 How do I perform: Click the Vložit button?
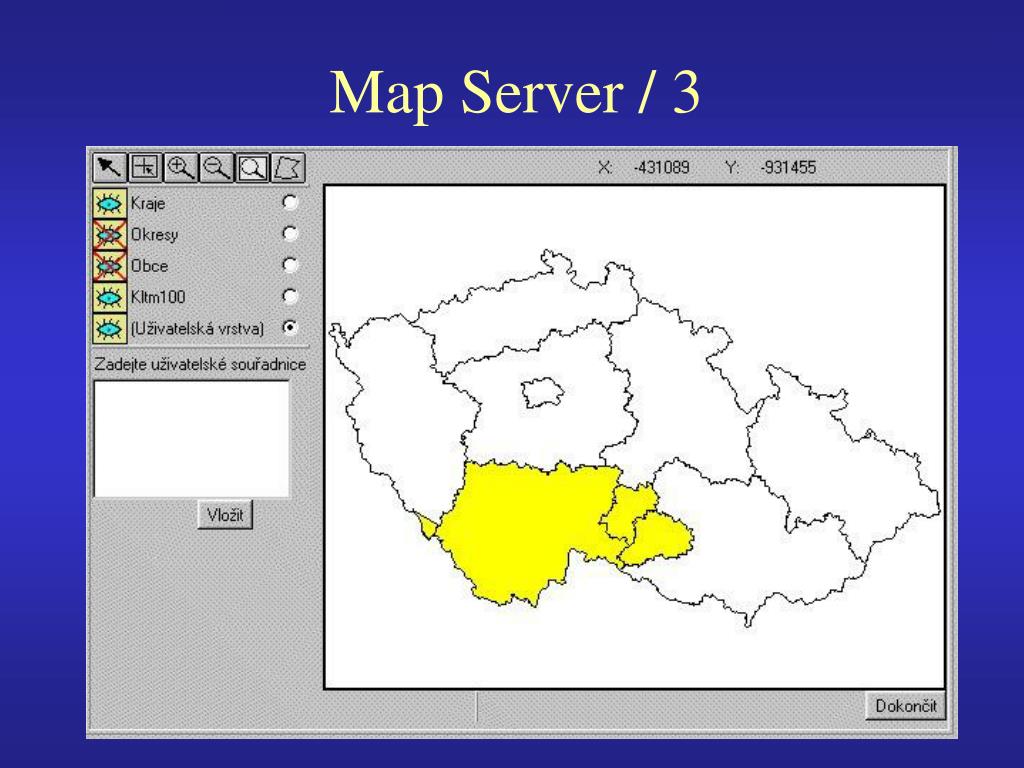coord(225,515)
